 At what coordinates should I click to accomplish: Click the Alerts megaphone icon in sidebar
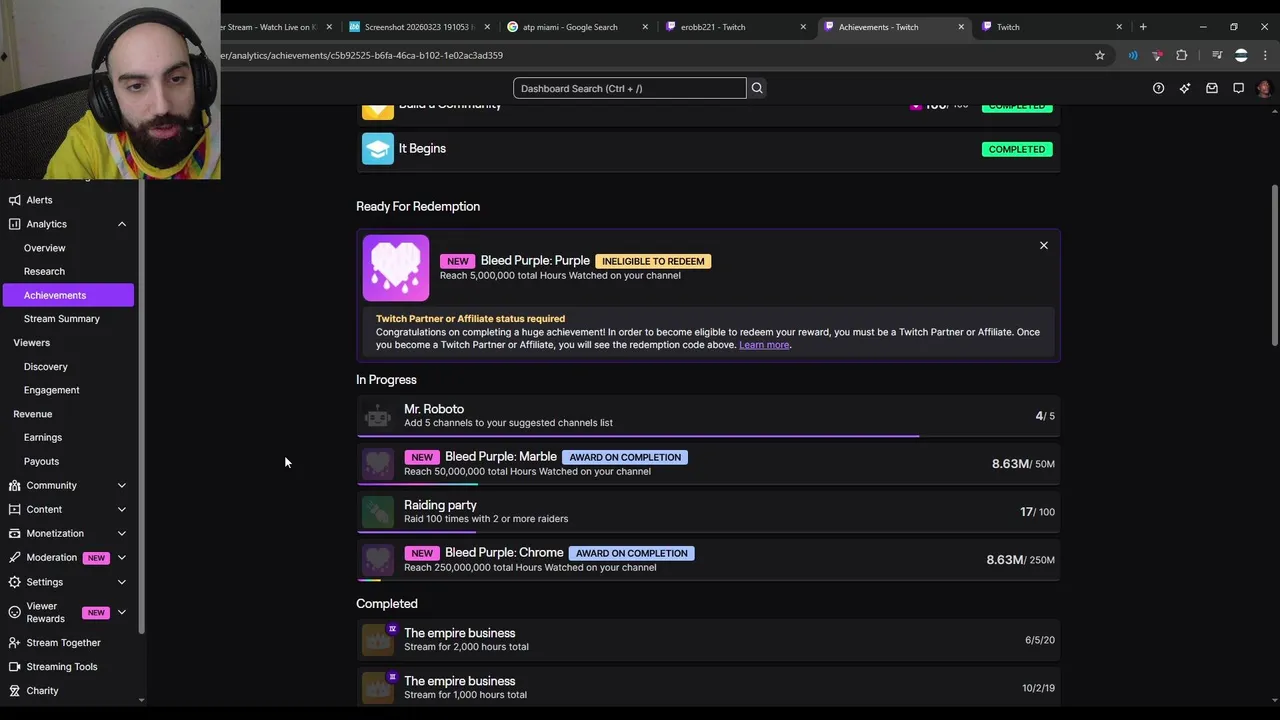[14, 200]
